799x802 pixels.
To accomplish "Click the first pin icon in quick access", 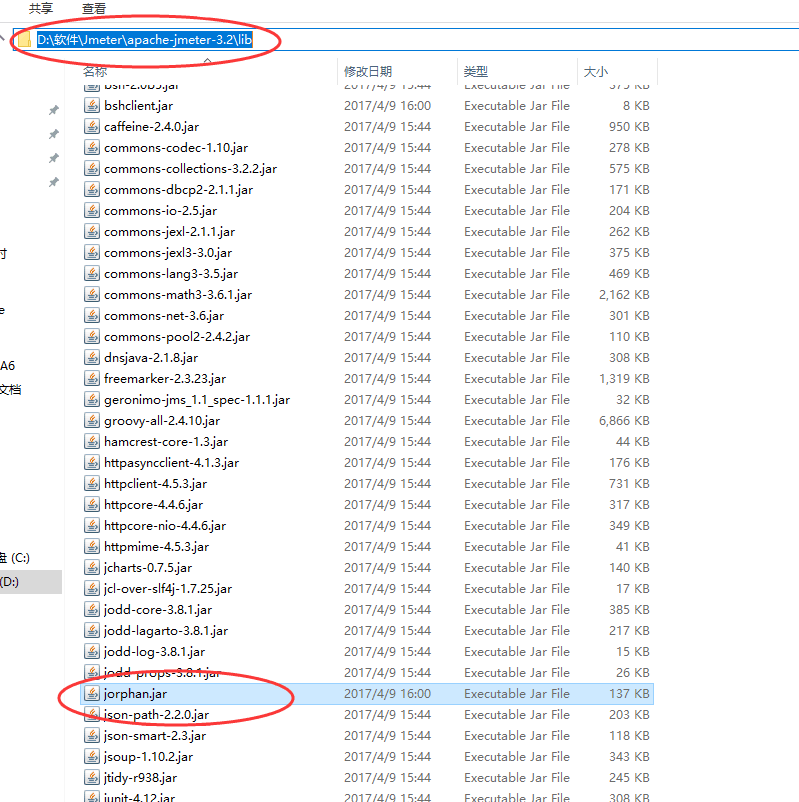I will click(54, 110).
